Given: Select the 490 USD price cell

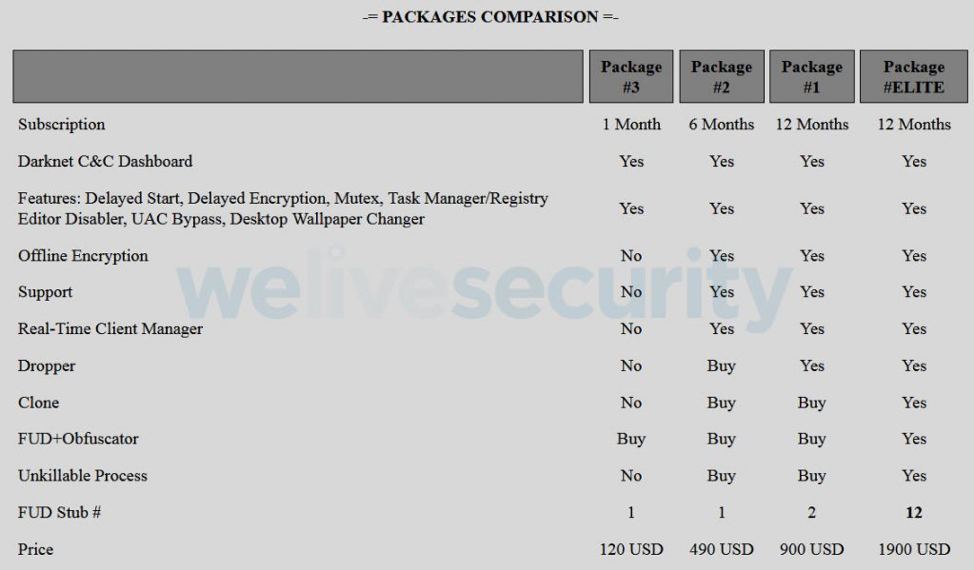Looking at the screenshot, I should pyautogui.click(x=721, y=549).
